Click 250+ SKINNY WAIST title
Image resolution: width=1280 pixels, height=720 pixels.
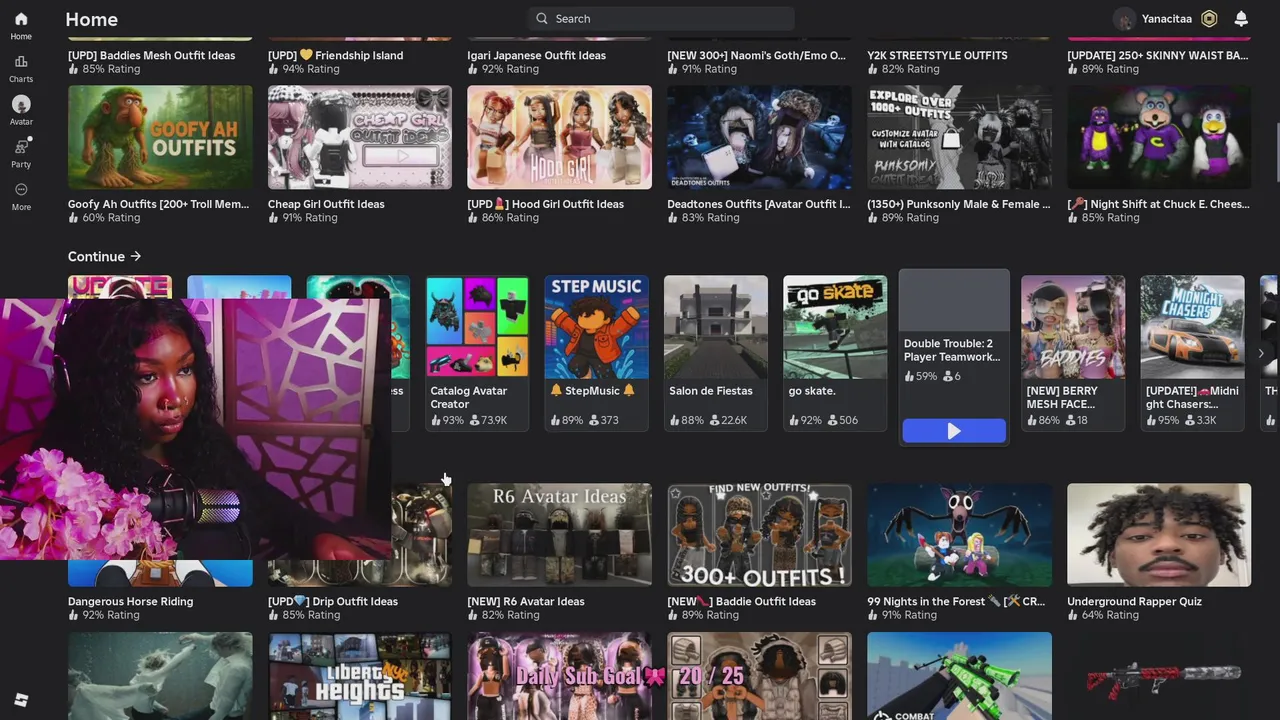coord(1158,55)
